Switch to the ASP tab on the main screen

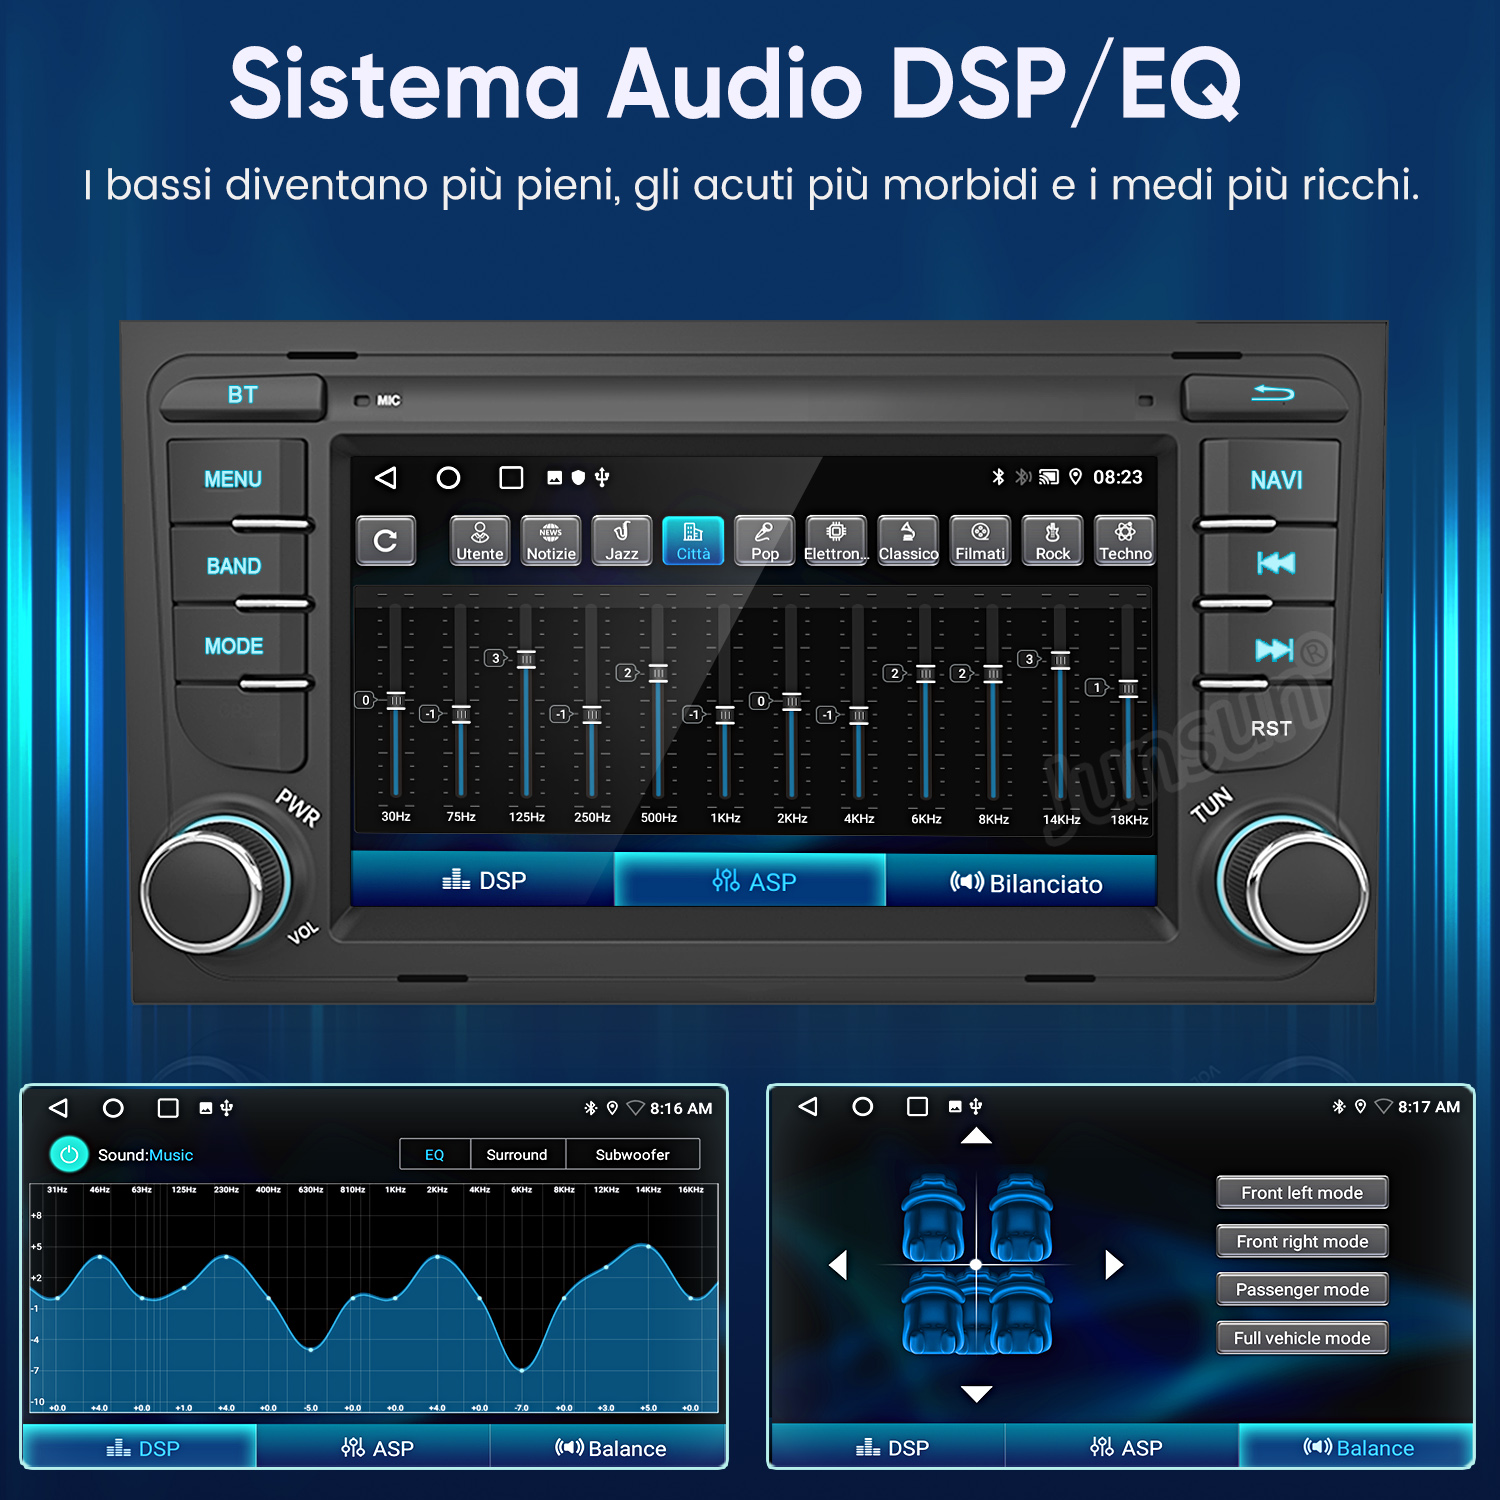pyautogui.click(x=750, y=880)
